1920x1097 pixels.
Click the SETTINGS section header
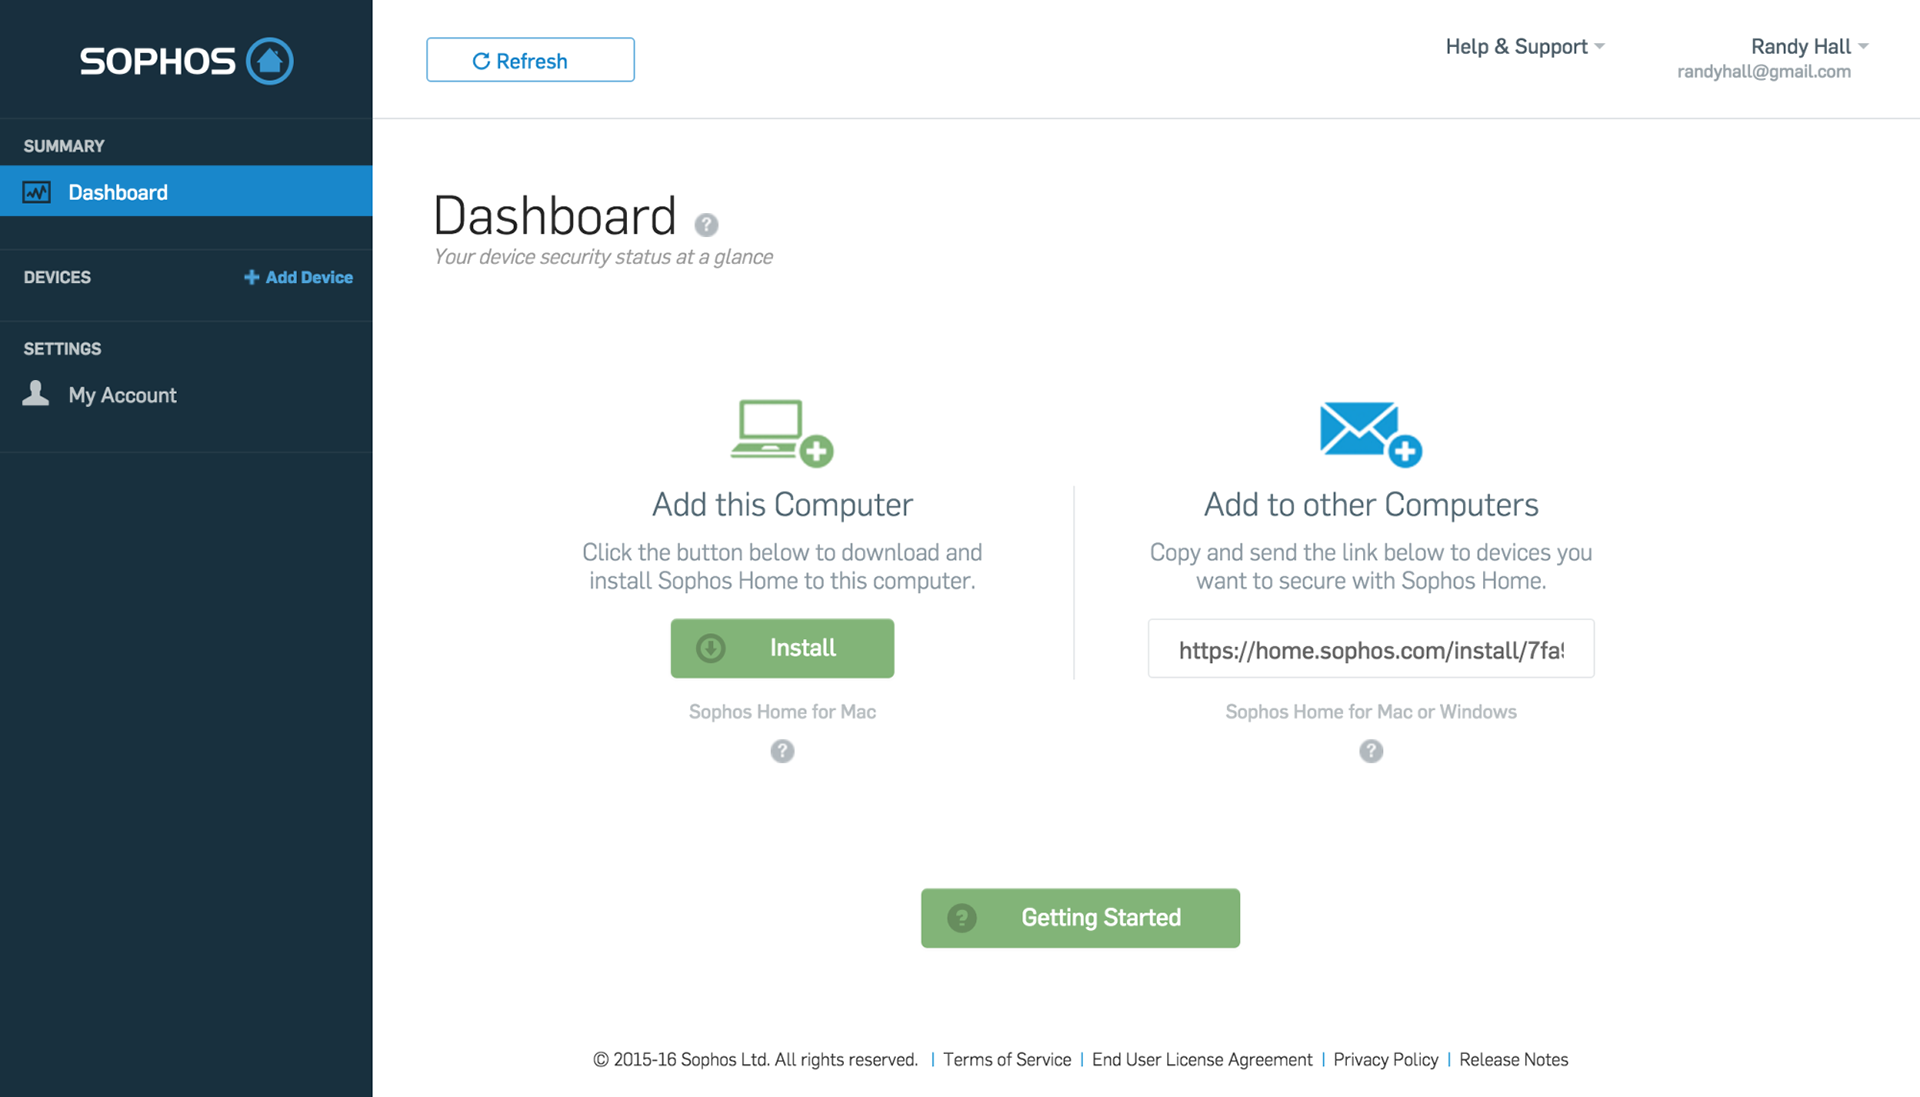pyautogui.click(x=62, y=349)
